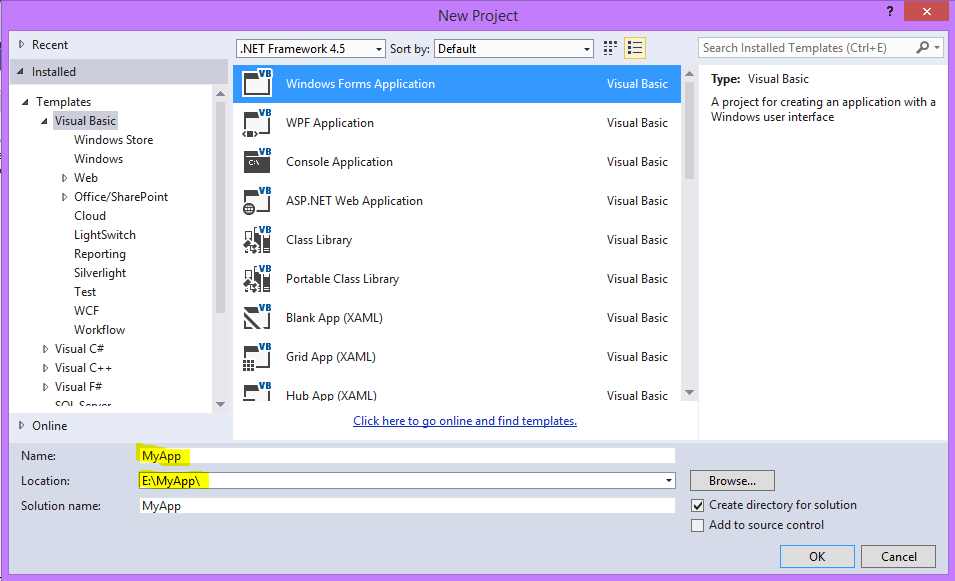
Task: Collapse the Templates tree node
Action: pos(25,102)
